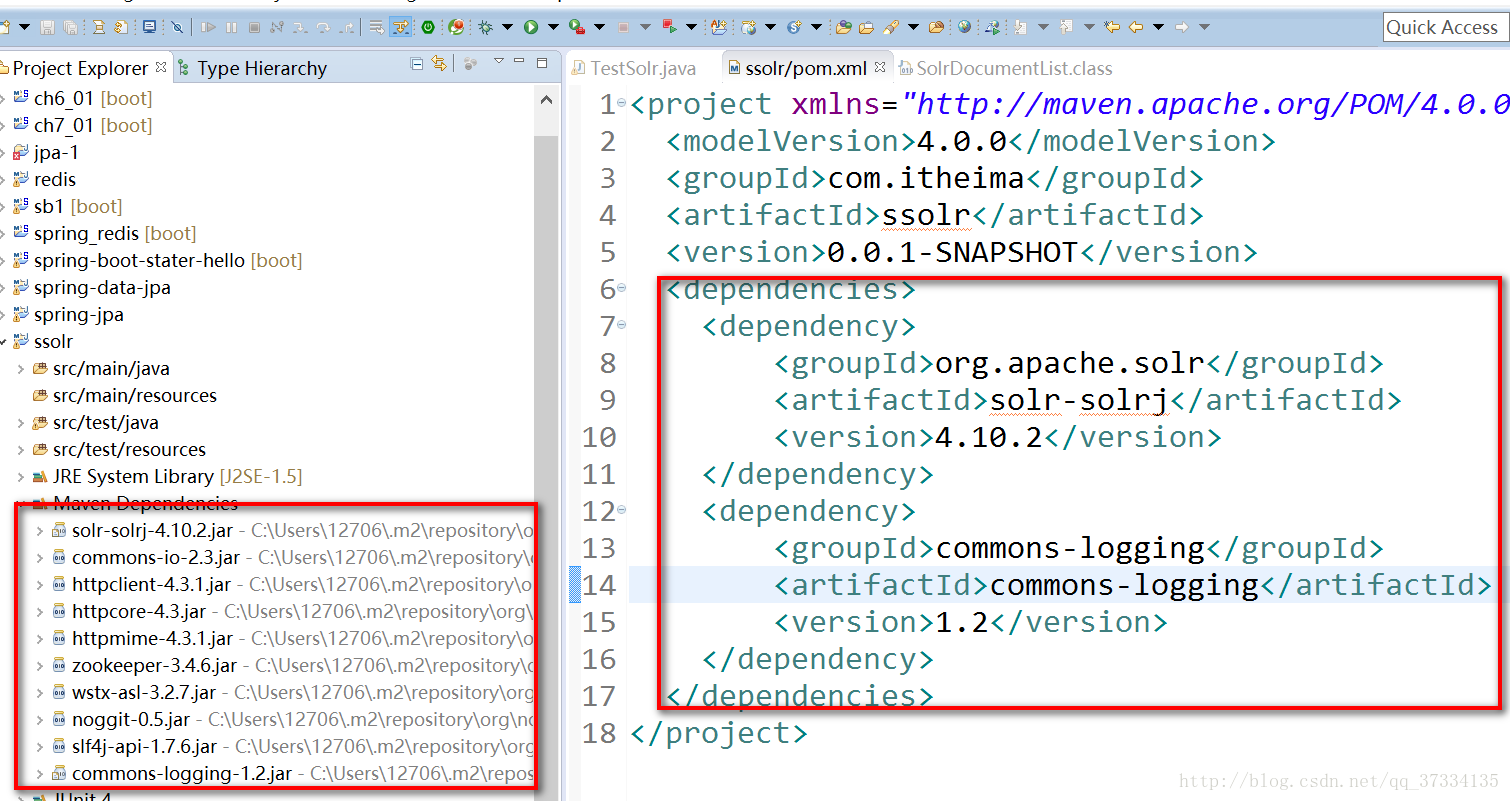Click the Relaunch icon with red badge
The image size is (1510, 801).
coord(457,27)
